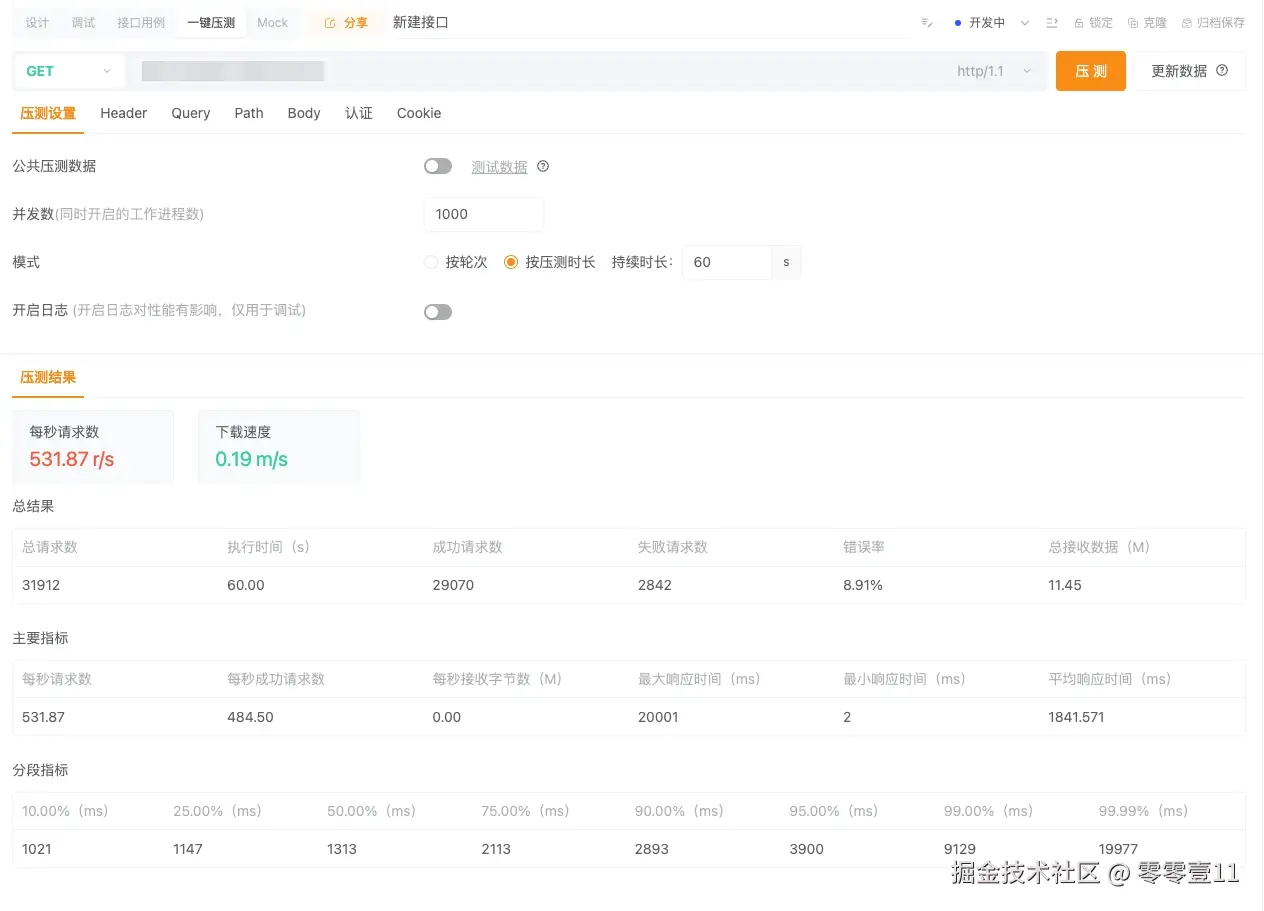
Task: Open the Header tab
Action: 124,113
